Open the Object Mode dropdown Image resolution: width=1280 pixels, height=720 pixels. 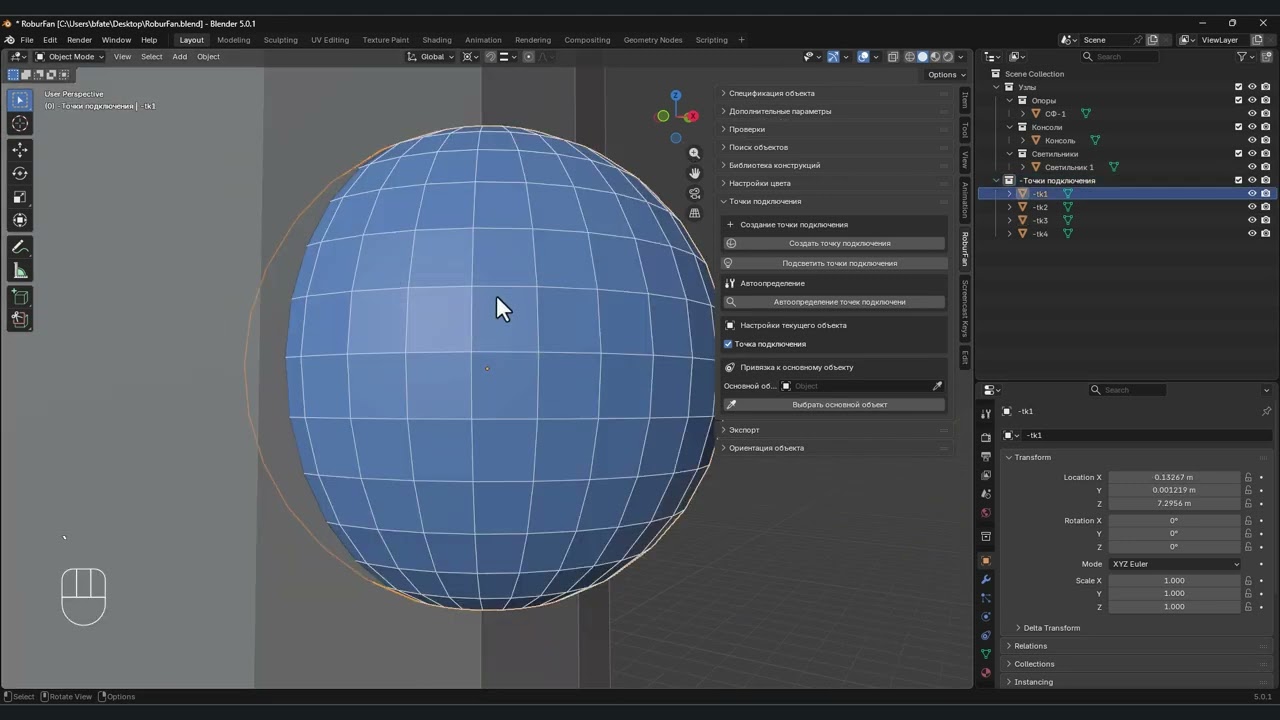tap(70, 57)
